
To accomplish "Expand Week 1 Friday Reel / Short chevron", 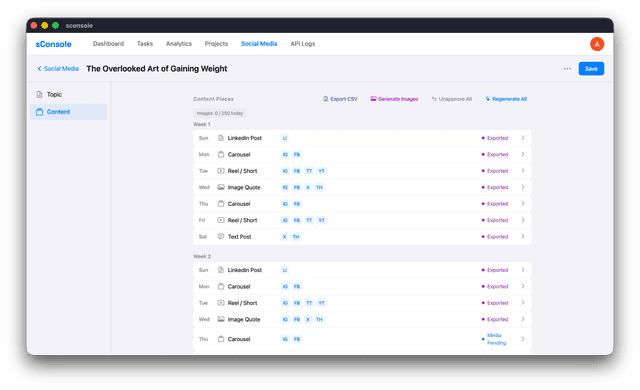I will [x=523, y=220].
